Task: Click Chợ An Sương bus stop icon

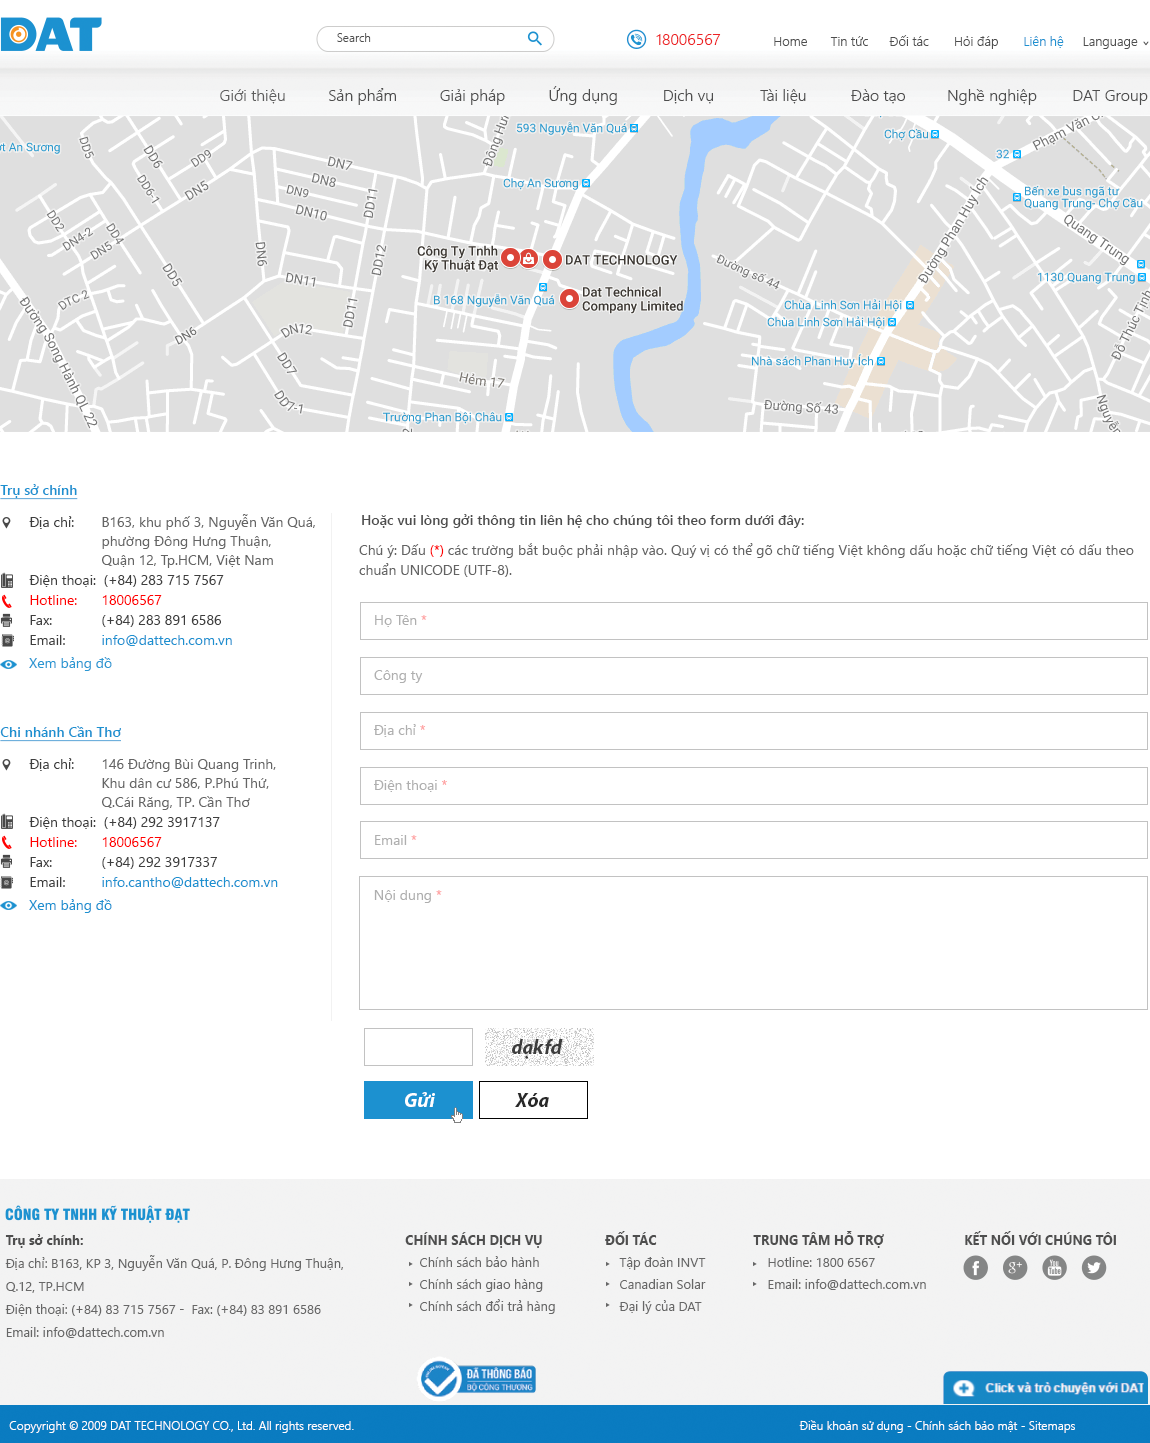Action: click(586, 184)
